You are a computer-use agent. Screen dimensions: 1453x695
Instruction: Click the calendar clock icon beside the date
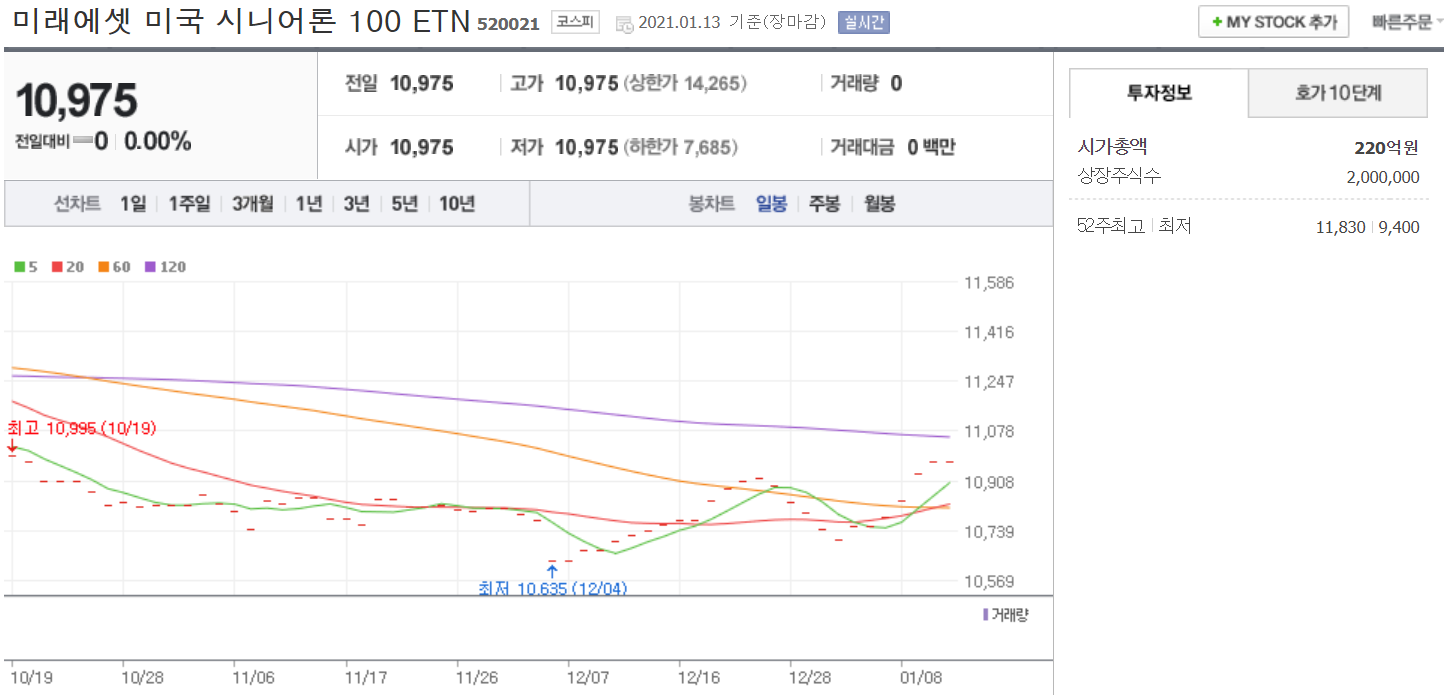(624, 23)
